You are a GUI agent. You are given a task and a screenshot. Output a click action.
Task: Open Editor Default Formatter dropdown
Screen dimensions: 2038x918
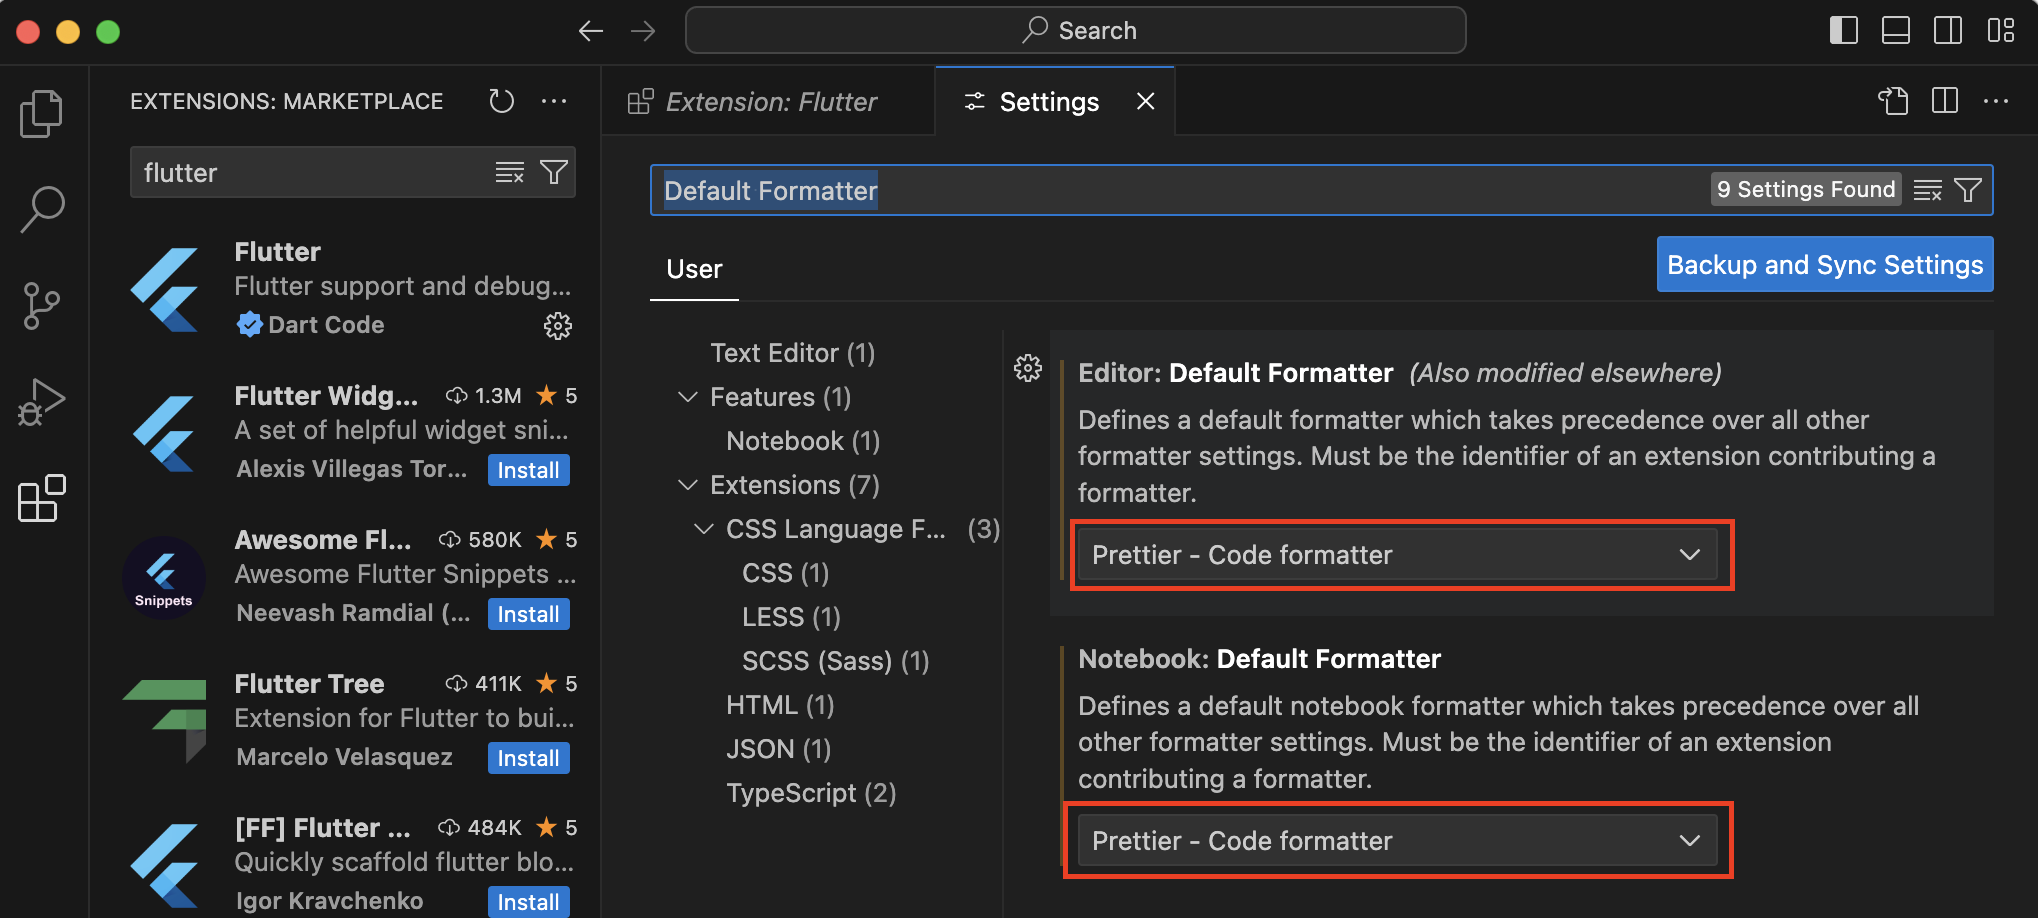pos(1397,555)
